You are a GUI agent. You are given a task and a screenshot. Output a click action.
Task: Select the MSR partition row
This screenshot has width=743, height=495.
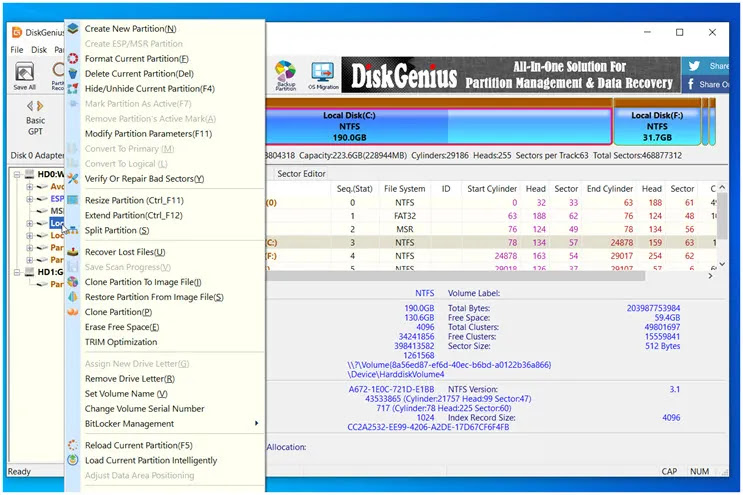490,229
